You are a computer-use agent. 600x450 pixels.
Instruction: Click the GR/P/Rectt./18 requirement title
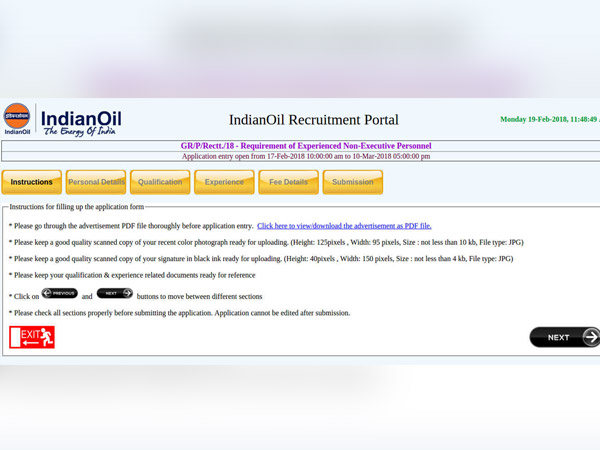tap(306, 146)
